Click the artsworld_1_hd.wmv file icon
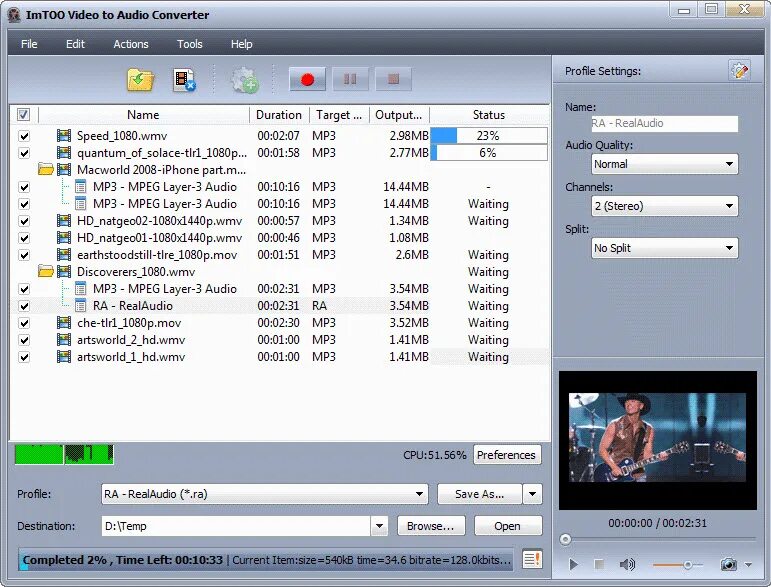The image size is (771, 587). 63,356
